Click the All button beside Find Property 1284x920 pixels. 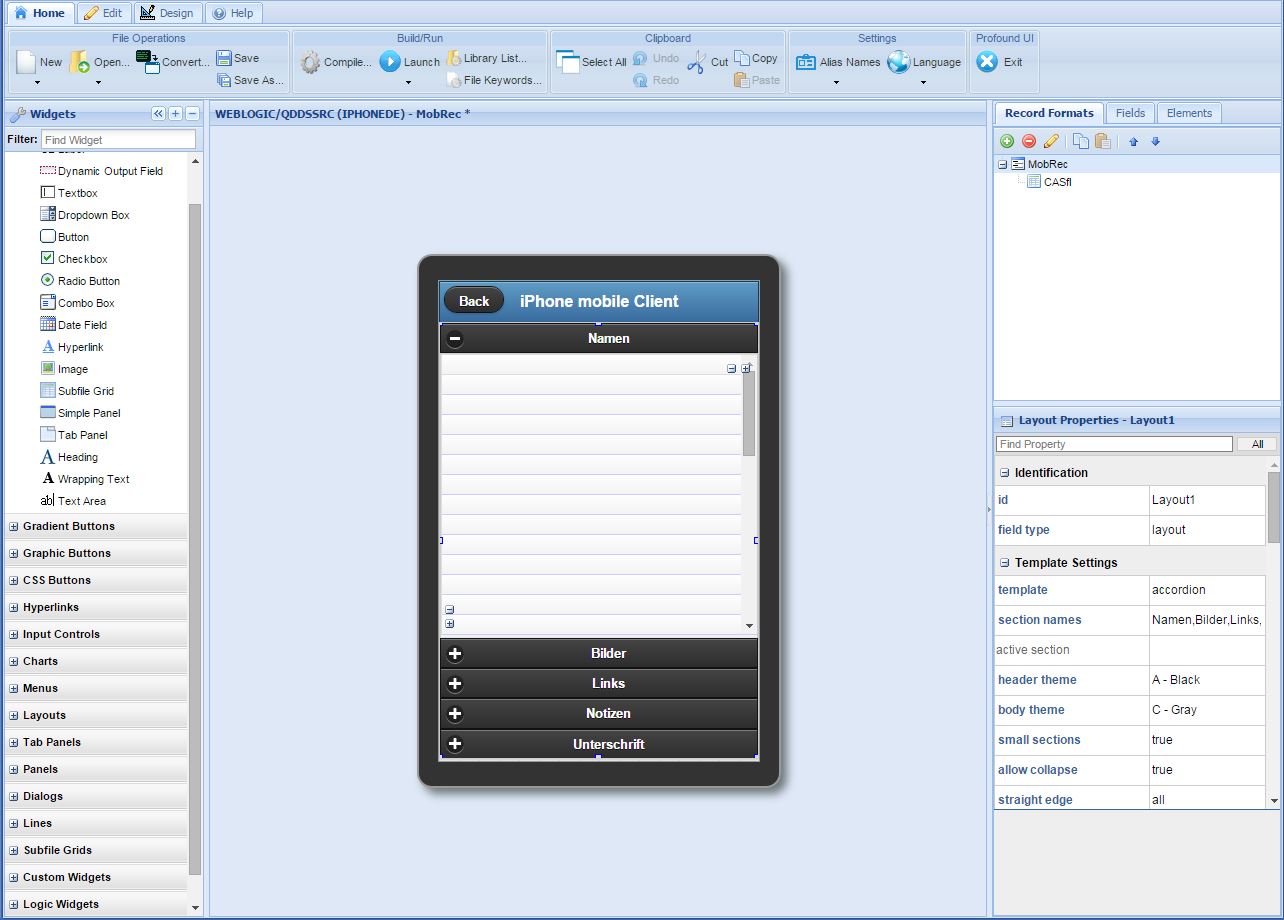click(x=1257, y=444)
